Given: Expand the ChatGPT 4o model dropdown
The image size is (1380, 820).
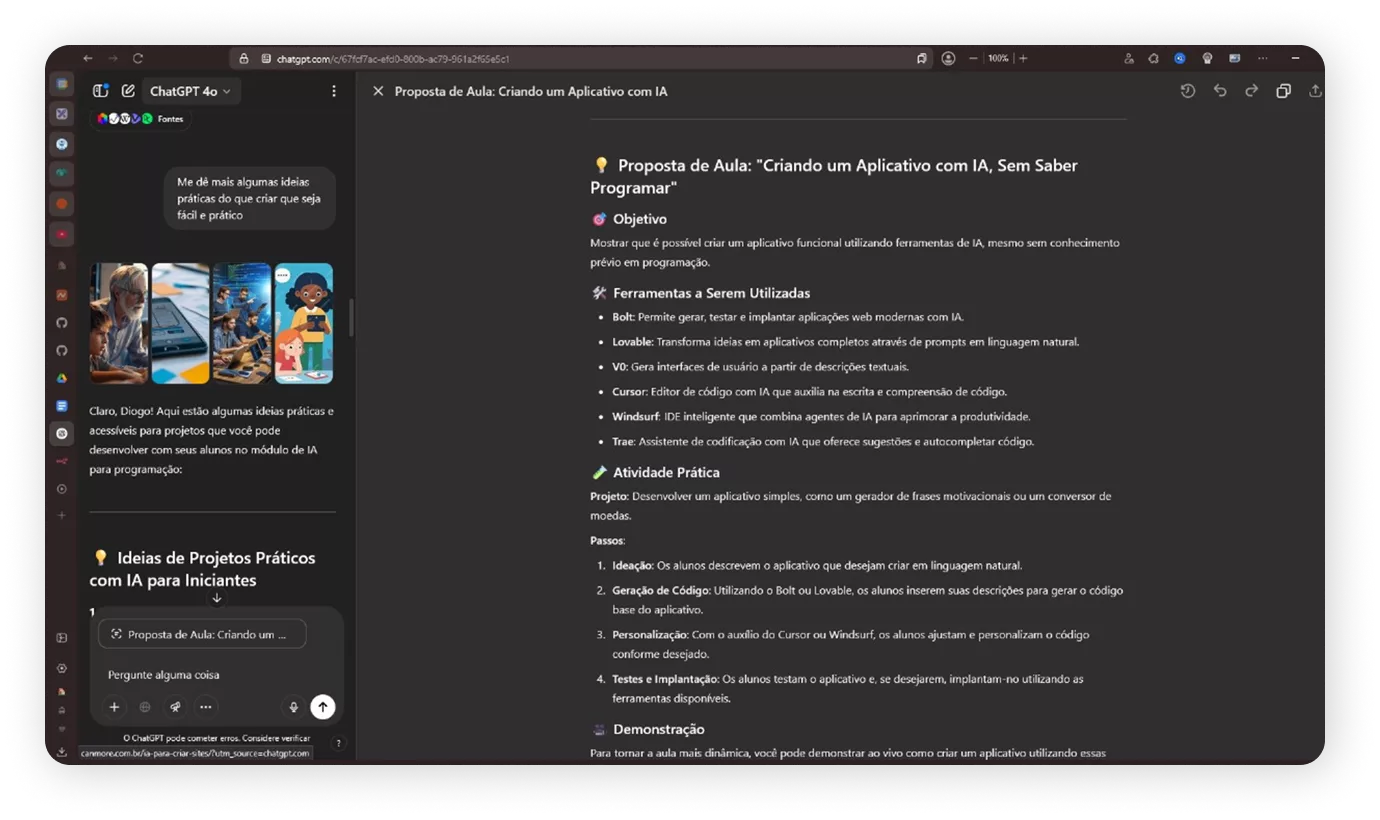Looking at the screenshot, I should point(190,91).
